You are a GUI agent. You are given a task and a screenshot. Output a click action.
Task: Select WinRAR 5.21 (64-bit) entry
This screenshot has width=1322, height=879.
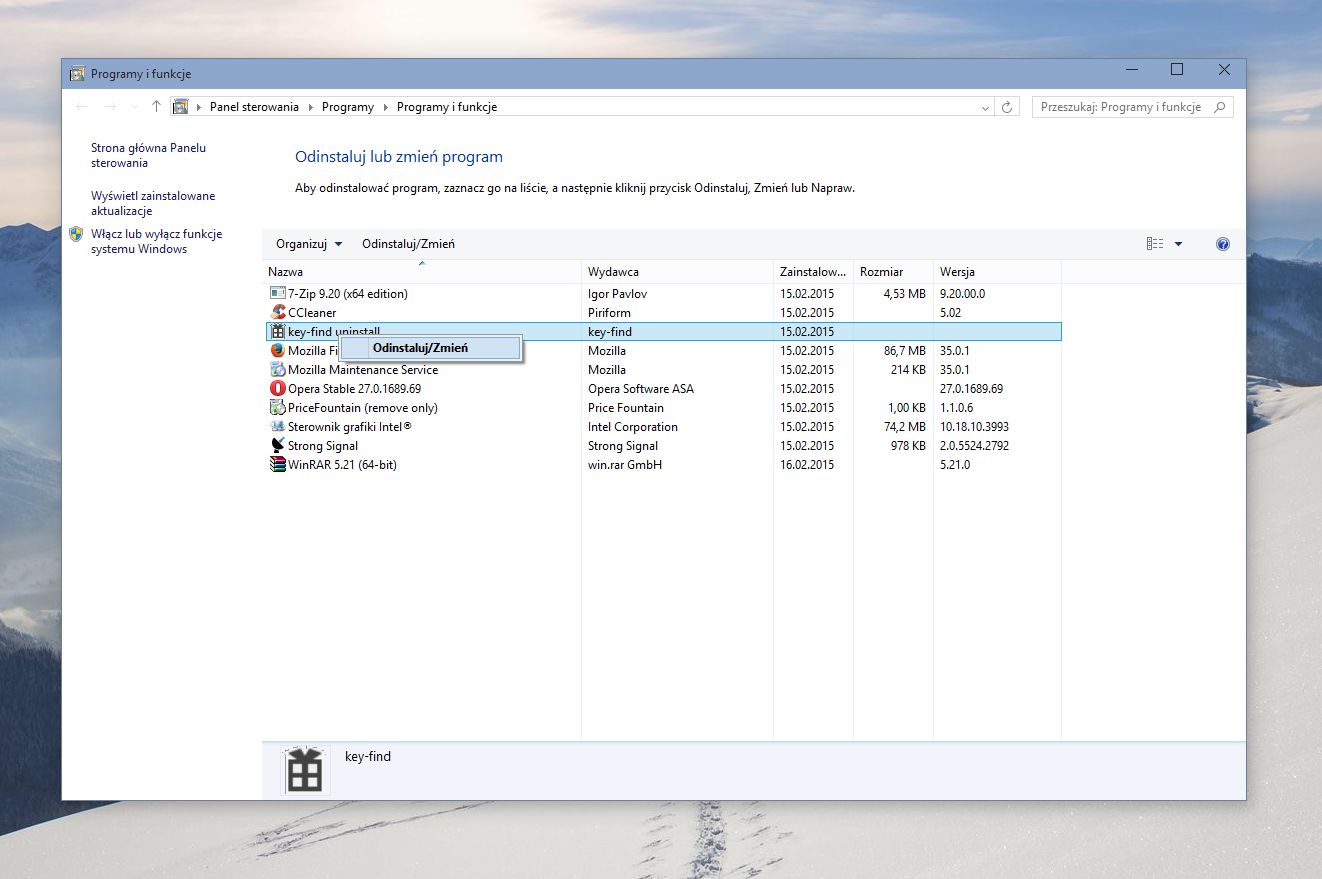tap(664, 465)
